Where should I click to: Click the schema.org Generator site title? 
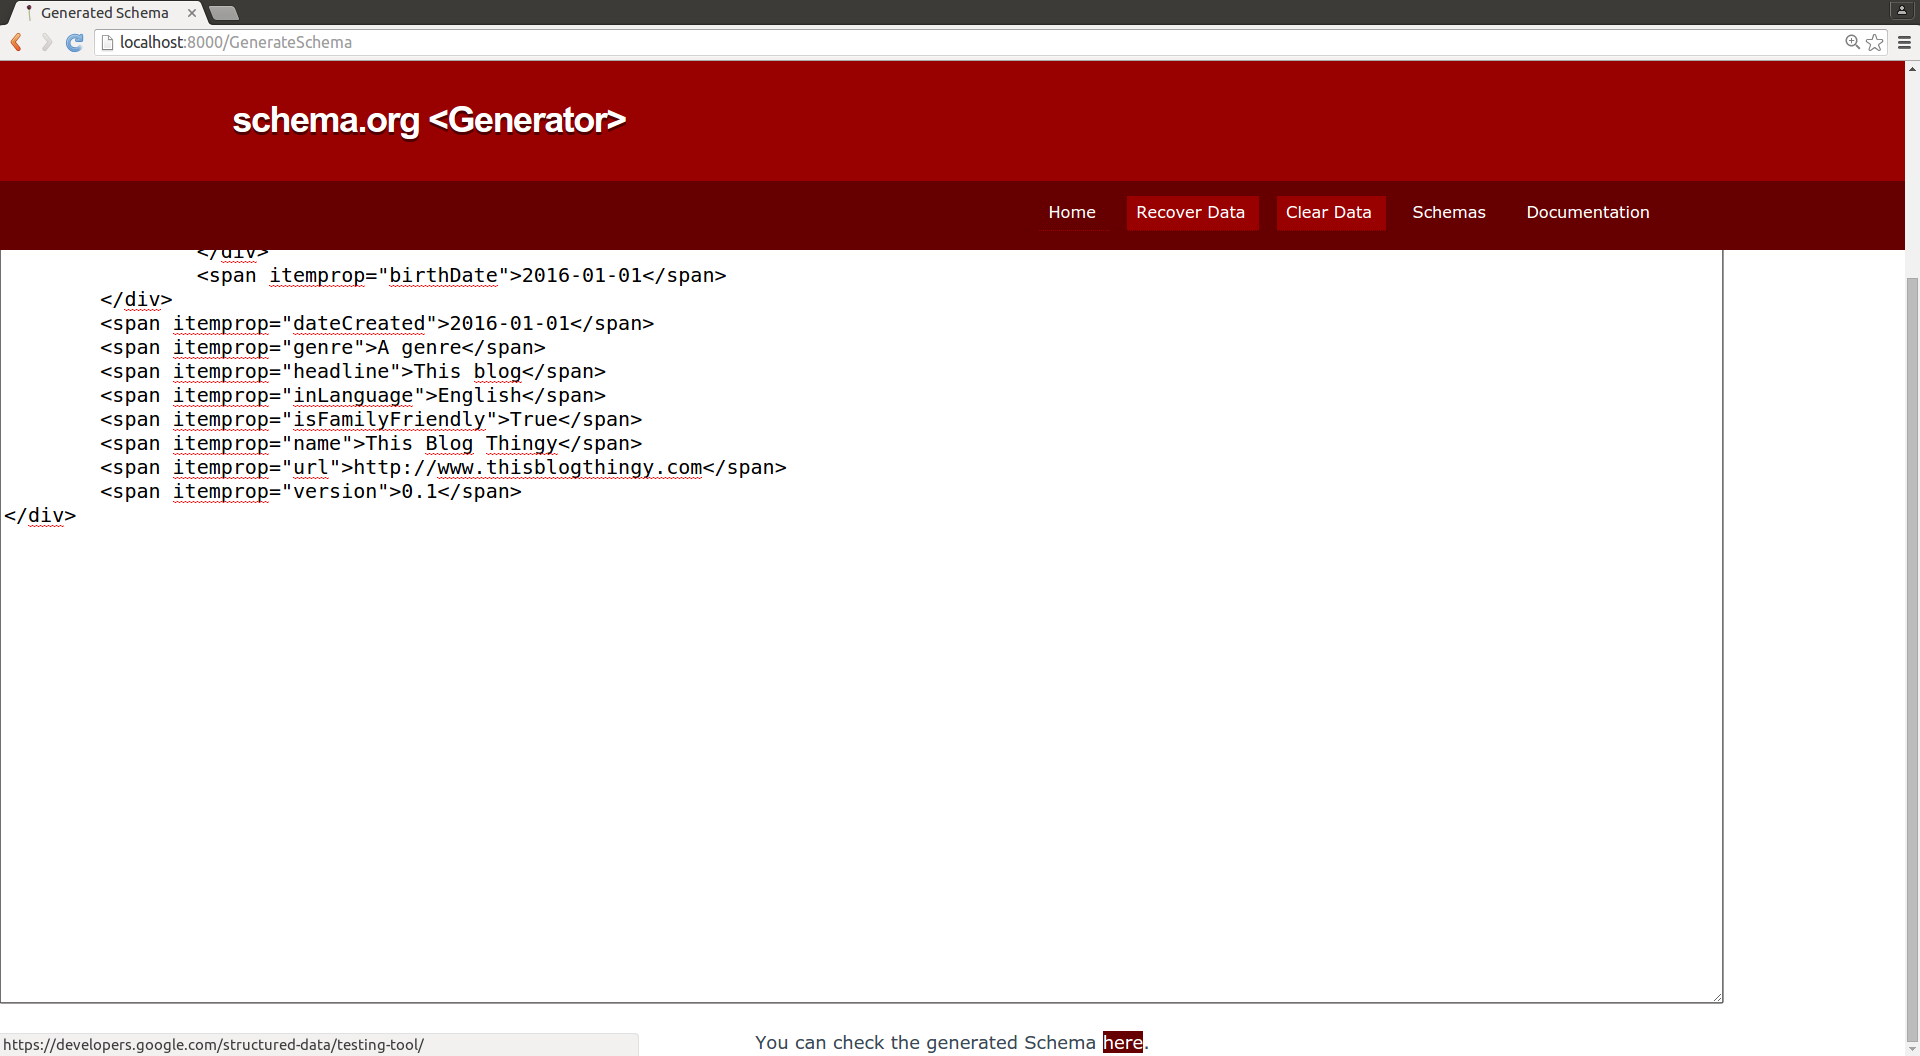point(429,120)
